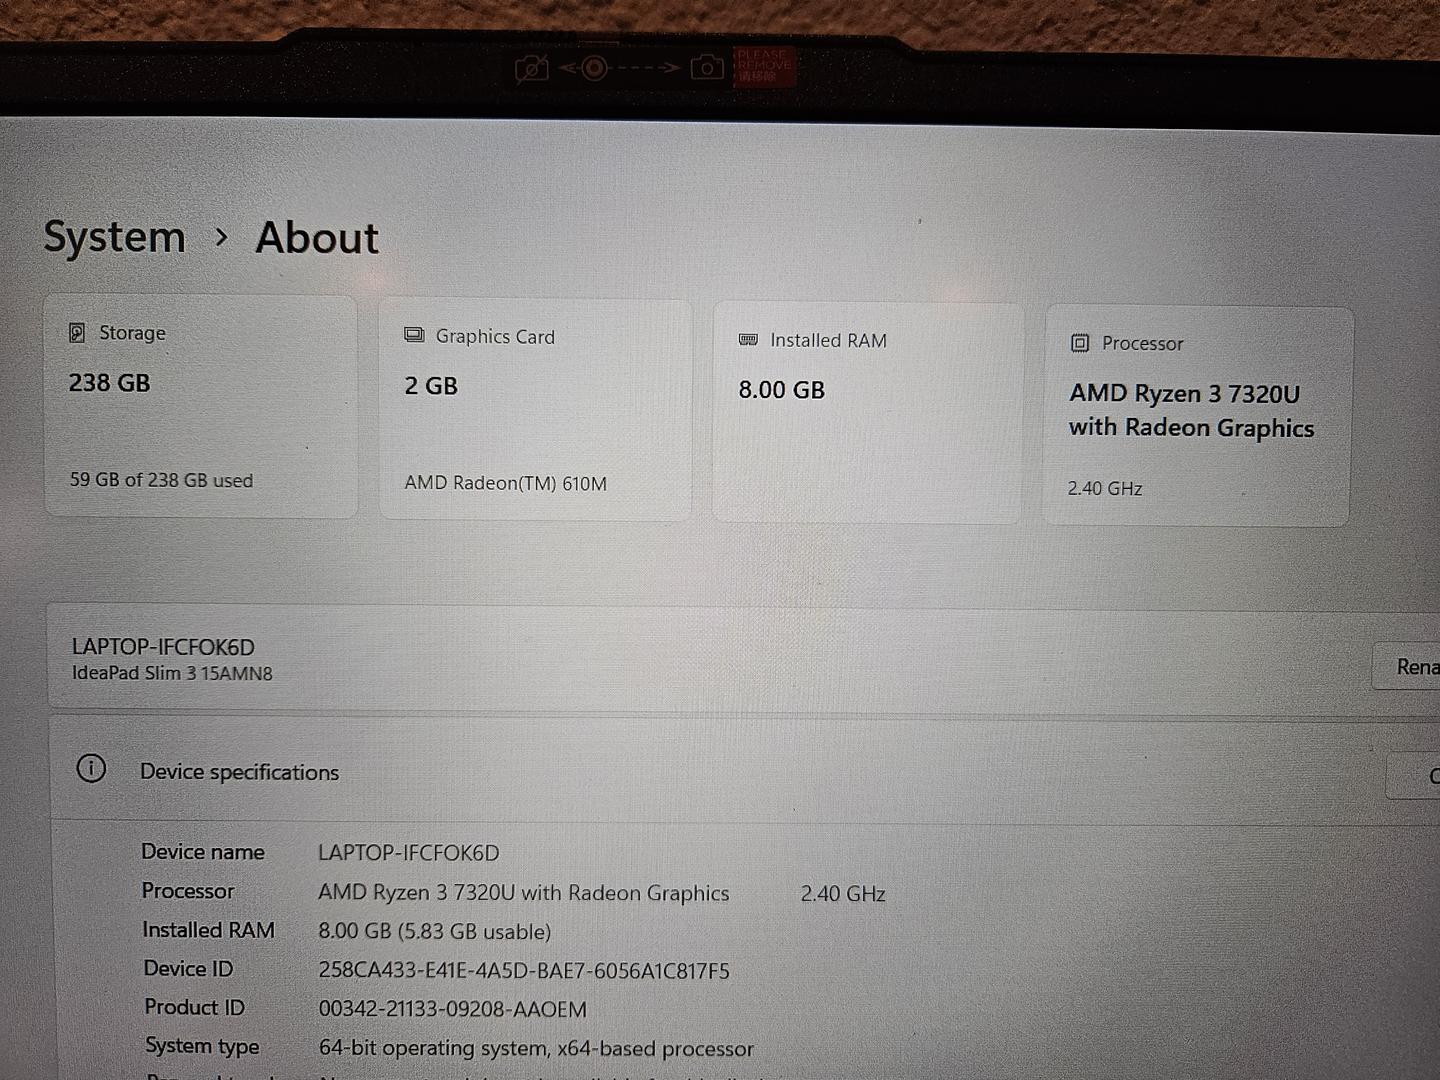Select the "Installed RAM" label under Device specifications
This screenshot has height=1080, width=1440.
tap(208, 930)
